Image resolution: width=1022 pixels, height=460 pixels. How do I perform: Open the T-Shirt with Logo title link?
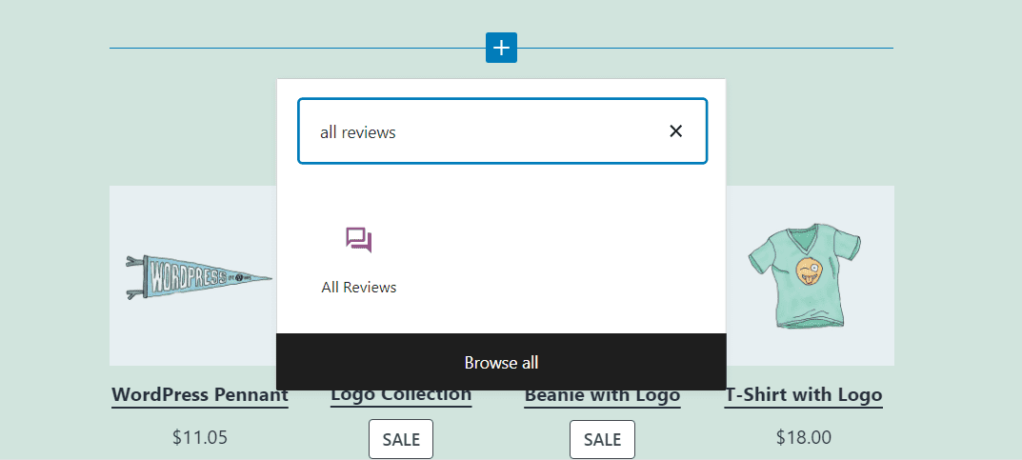[x=804, y=395]
